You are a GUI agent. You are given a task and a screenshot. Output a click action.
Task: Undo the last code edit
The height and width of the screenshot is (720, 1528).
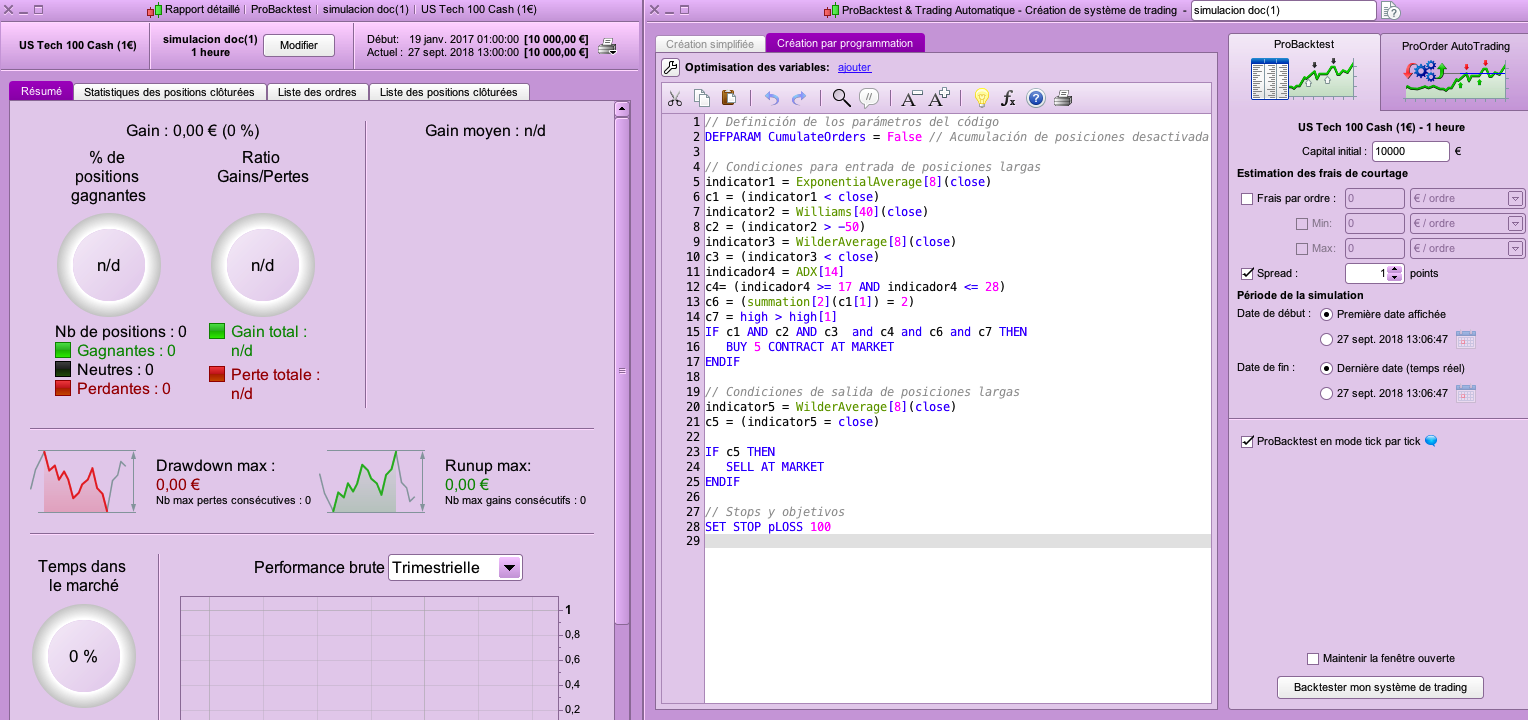(771, 98)
